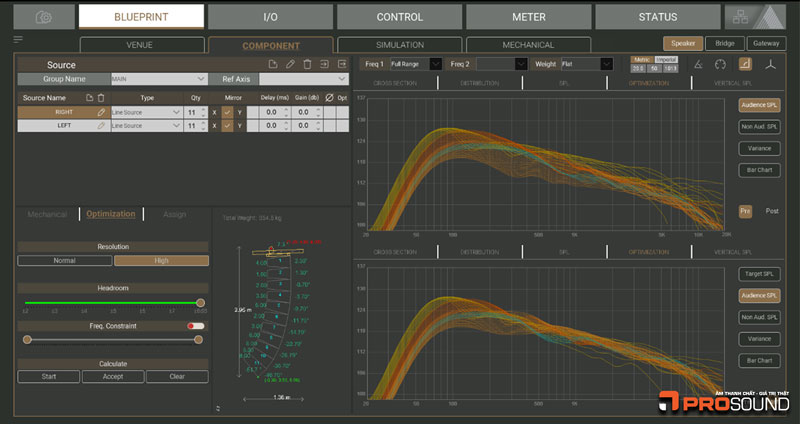Click the camera screenshot icon

click(x=42, y=17)
